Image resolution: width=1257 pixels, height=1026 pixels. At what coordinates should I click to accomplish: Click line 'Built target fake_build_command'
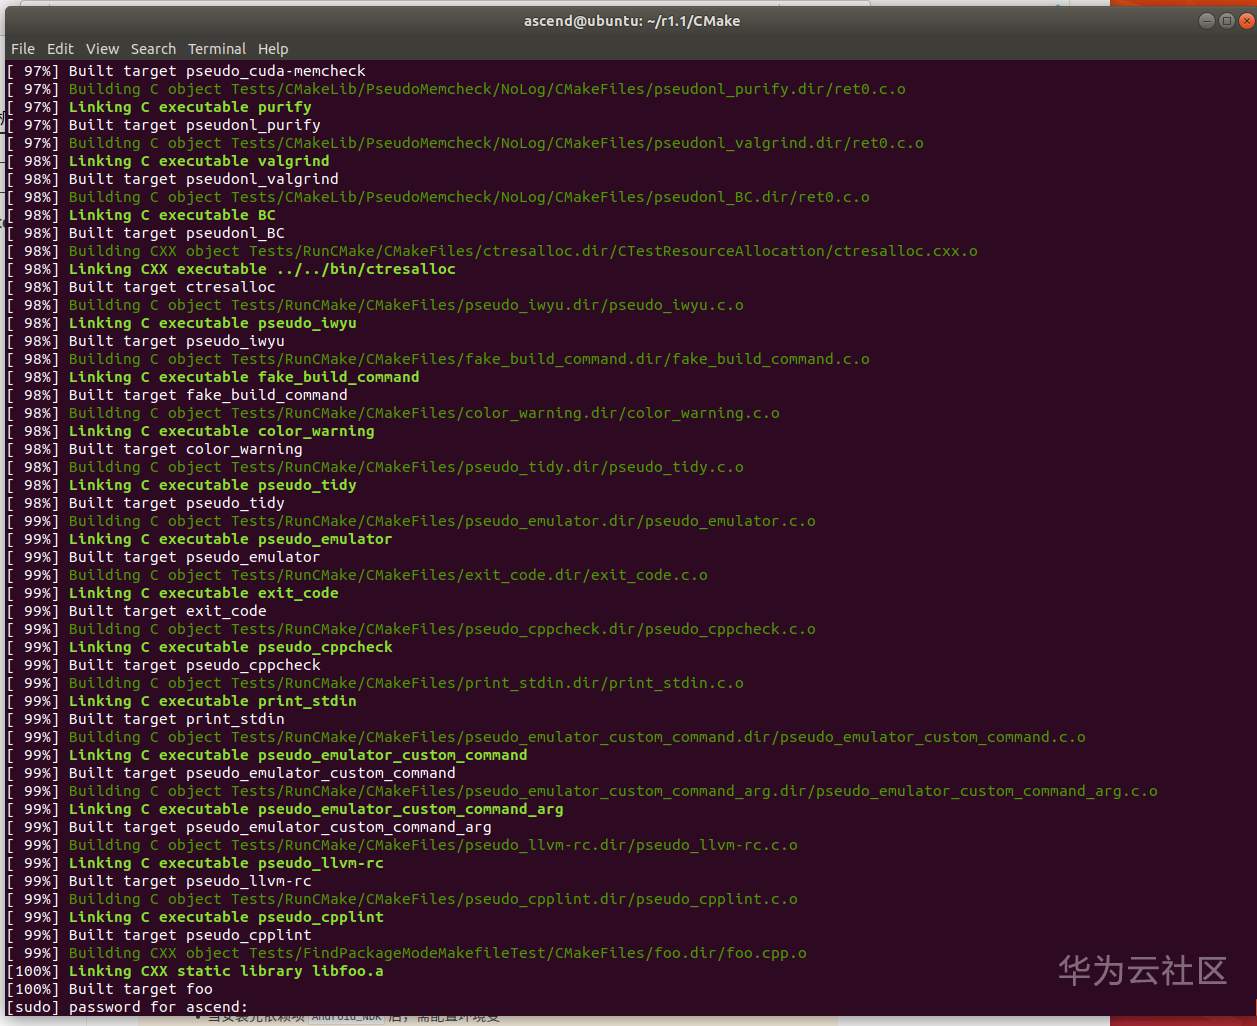click(x=177, y=395)
